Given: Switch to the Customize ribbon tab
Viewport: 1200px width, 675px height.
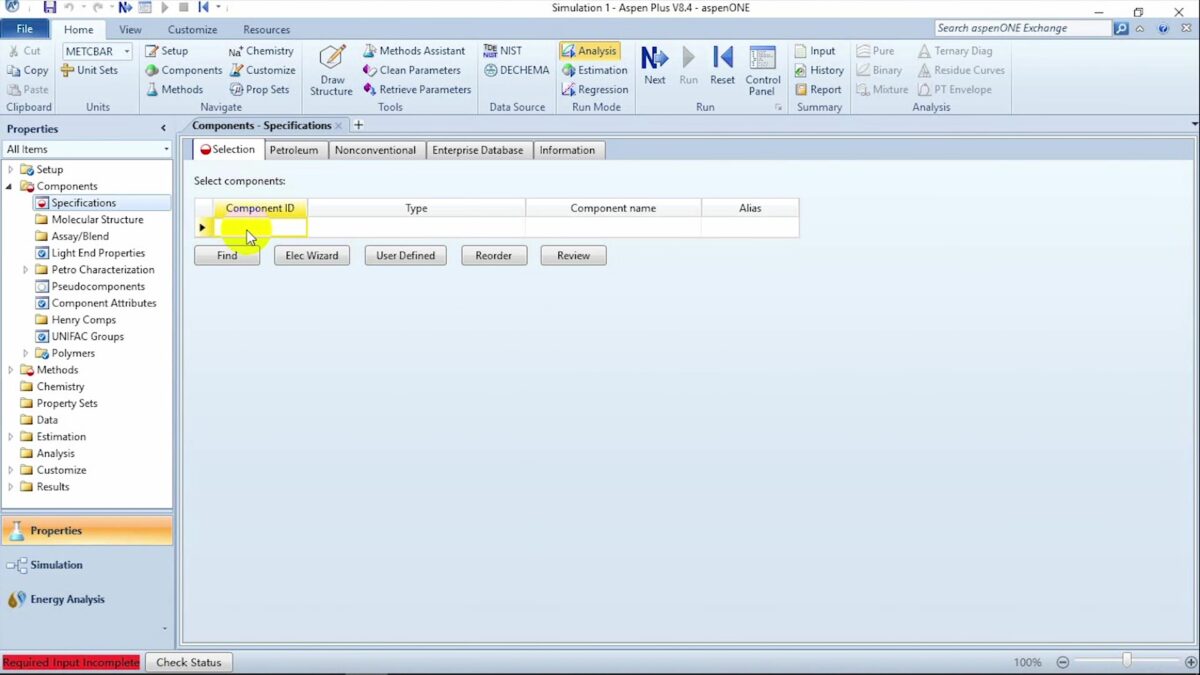Looking at the screenshot, I should 192,30.
